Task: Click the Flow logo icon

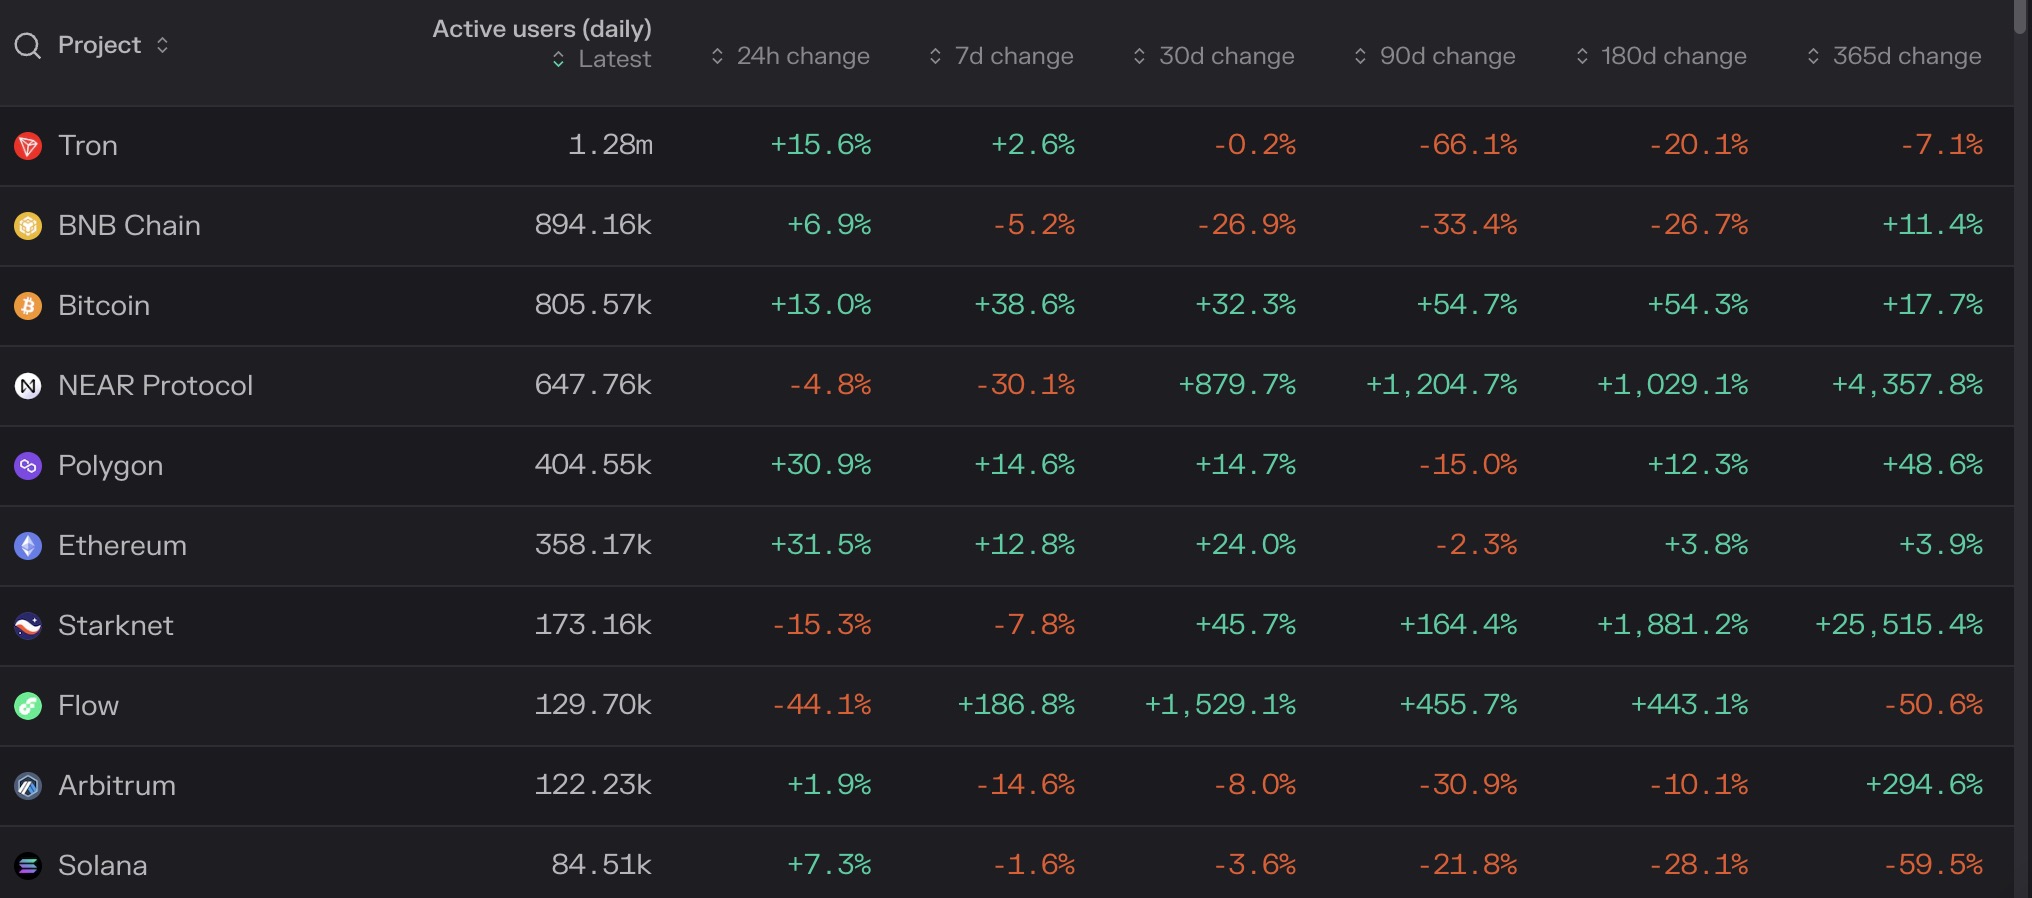Action: (28, 706)
